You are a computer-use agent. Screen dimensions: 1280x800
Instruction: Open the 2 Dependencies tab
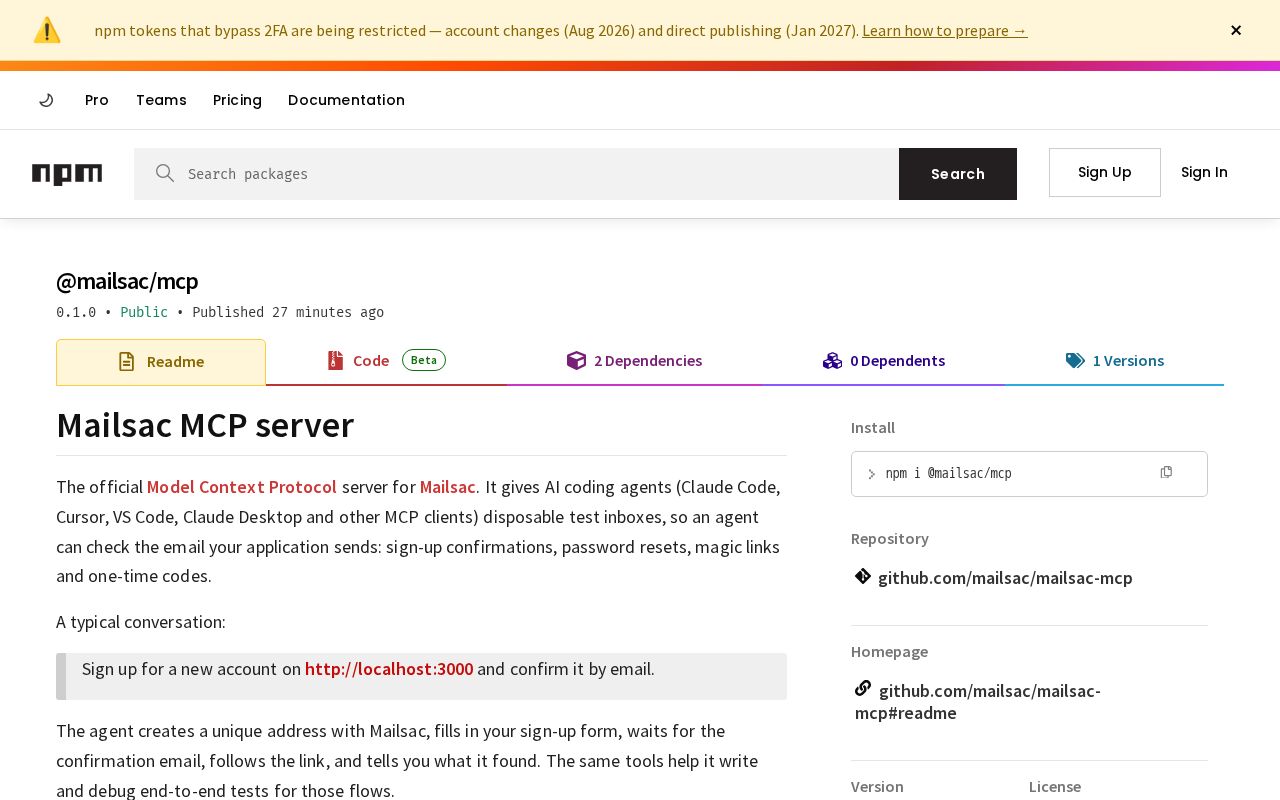click(x=634, y=361)
